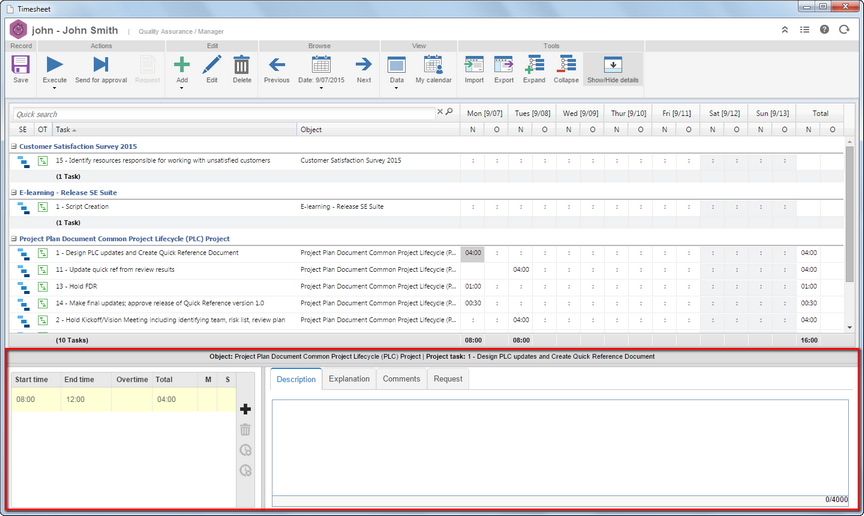Switch to the Explanation tab
Screen dimensions: 864x516
[x=349, y=379]
